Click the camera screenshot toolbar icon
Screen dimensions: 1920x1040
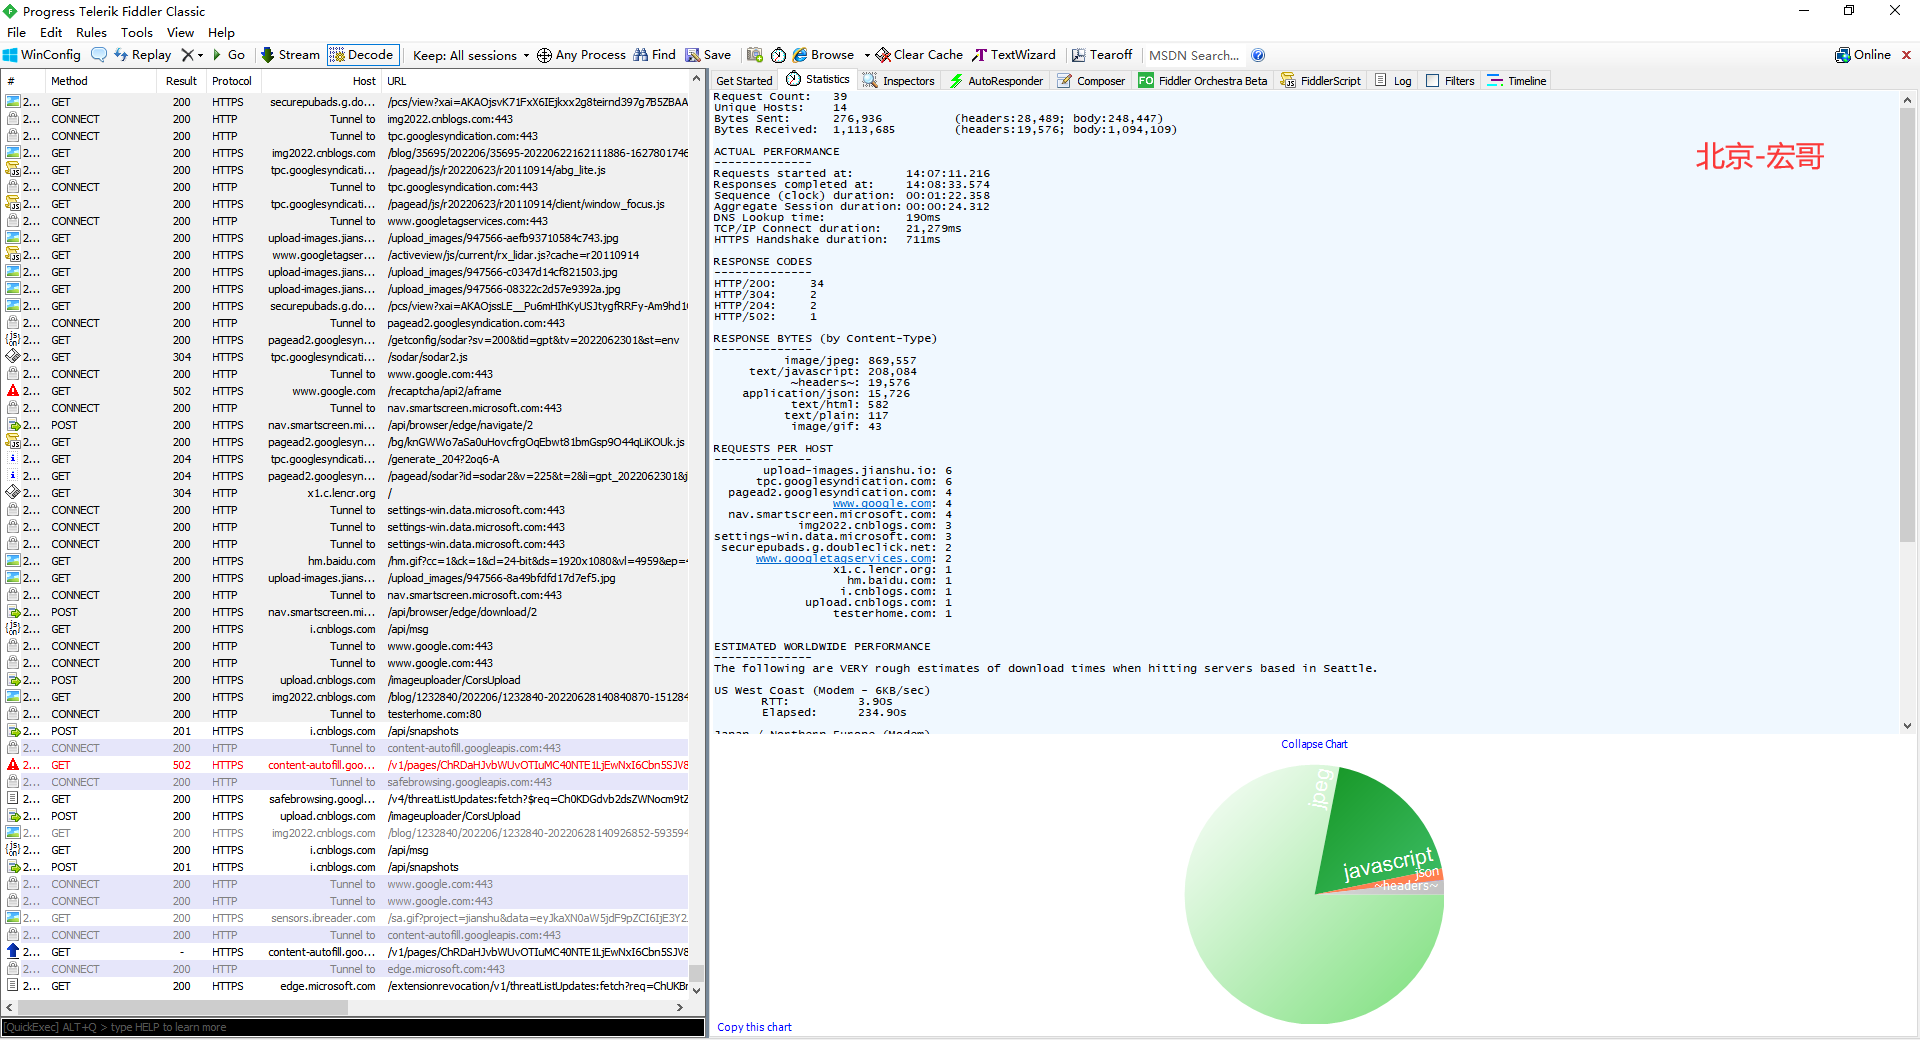(755, 55)
